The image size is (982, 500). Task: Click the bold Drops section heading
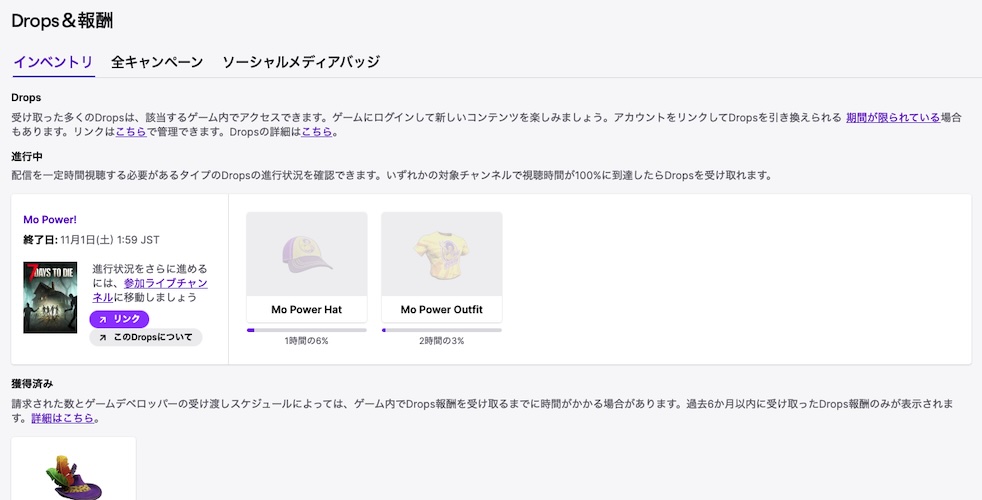(26, 98)
